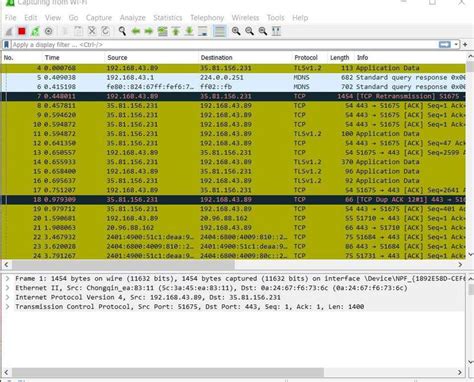
Task: Click packet list horizontal scrollbar thumb
Action: 123,265
